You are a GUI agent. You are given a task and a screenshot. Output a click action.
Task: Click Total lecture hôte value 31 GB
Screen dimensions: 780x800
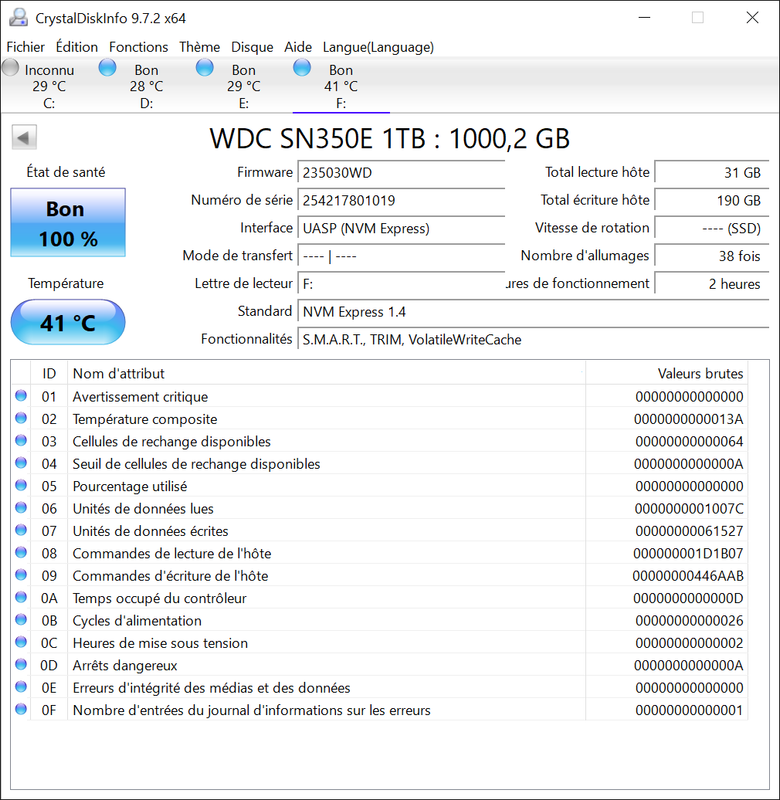(712, 172)
